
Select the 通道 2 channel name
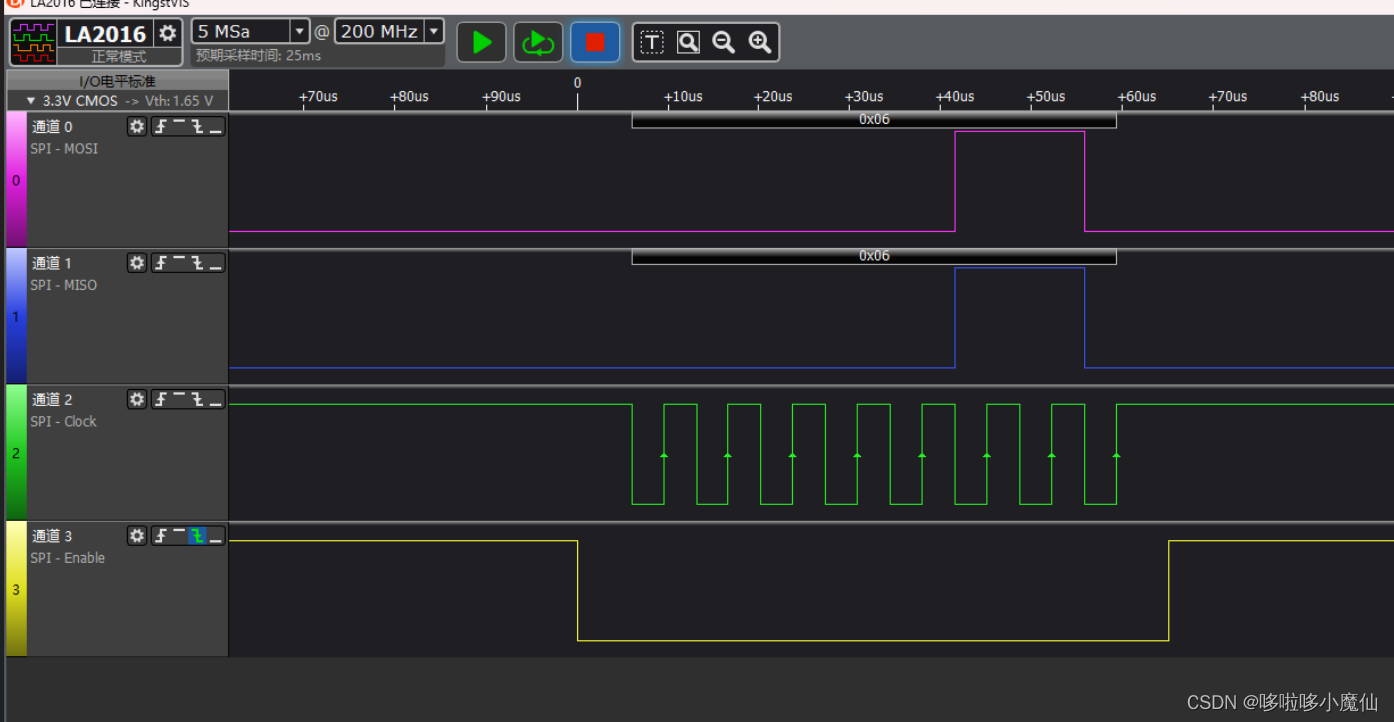pos(52,400)
